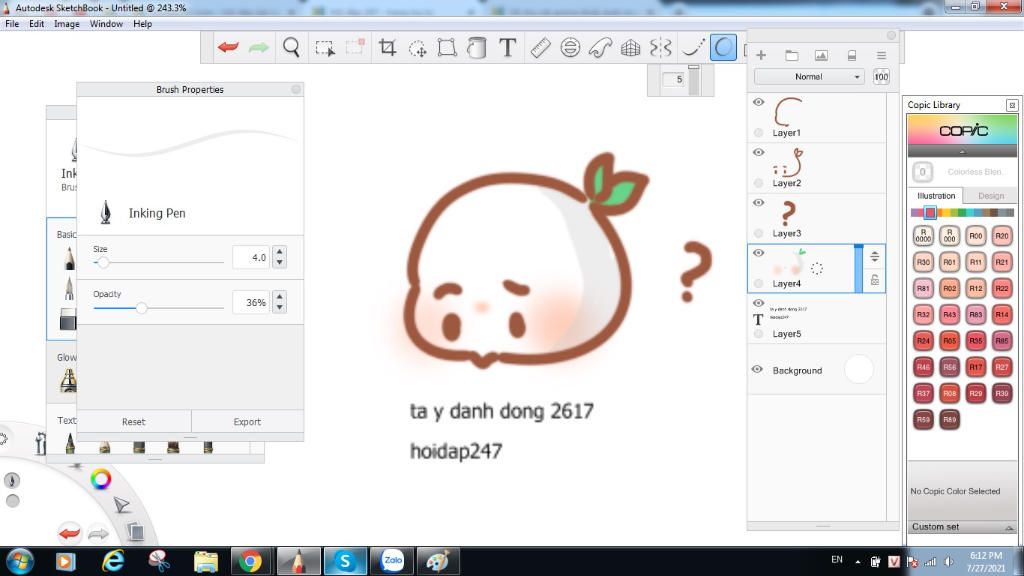Hide Layer3 using its eye icon
This screenshot has width=1024, height=576.
(x=758, y=202)
